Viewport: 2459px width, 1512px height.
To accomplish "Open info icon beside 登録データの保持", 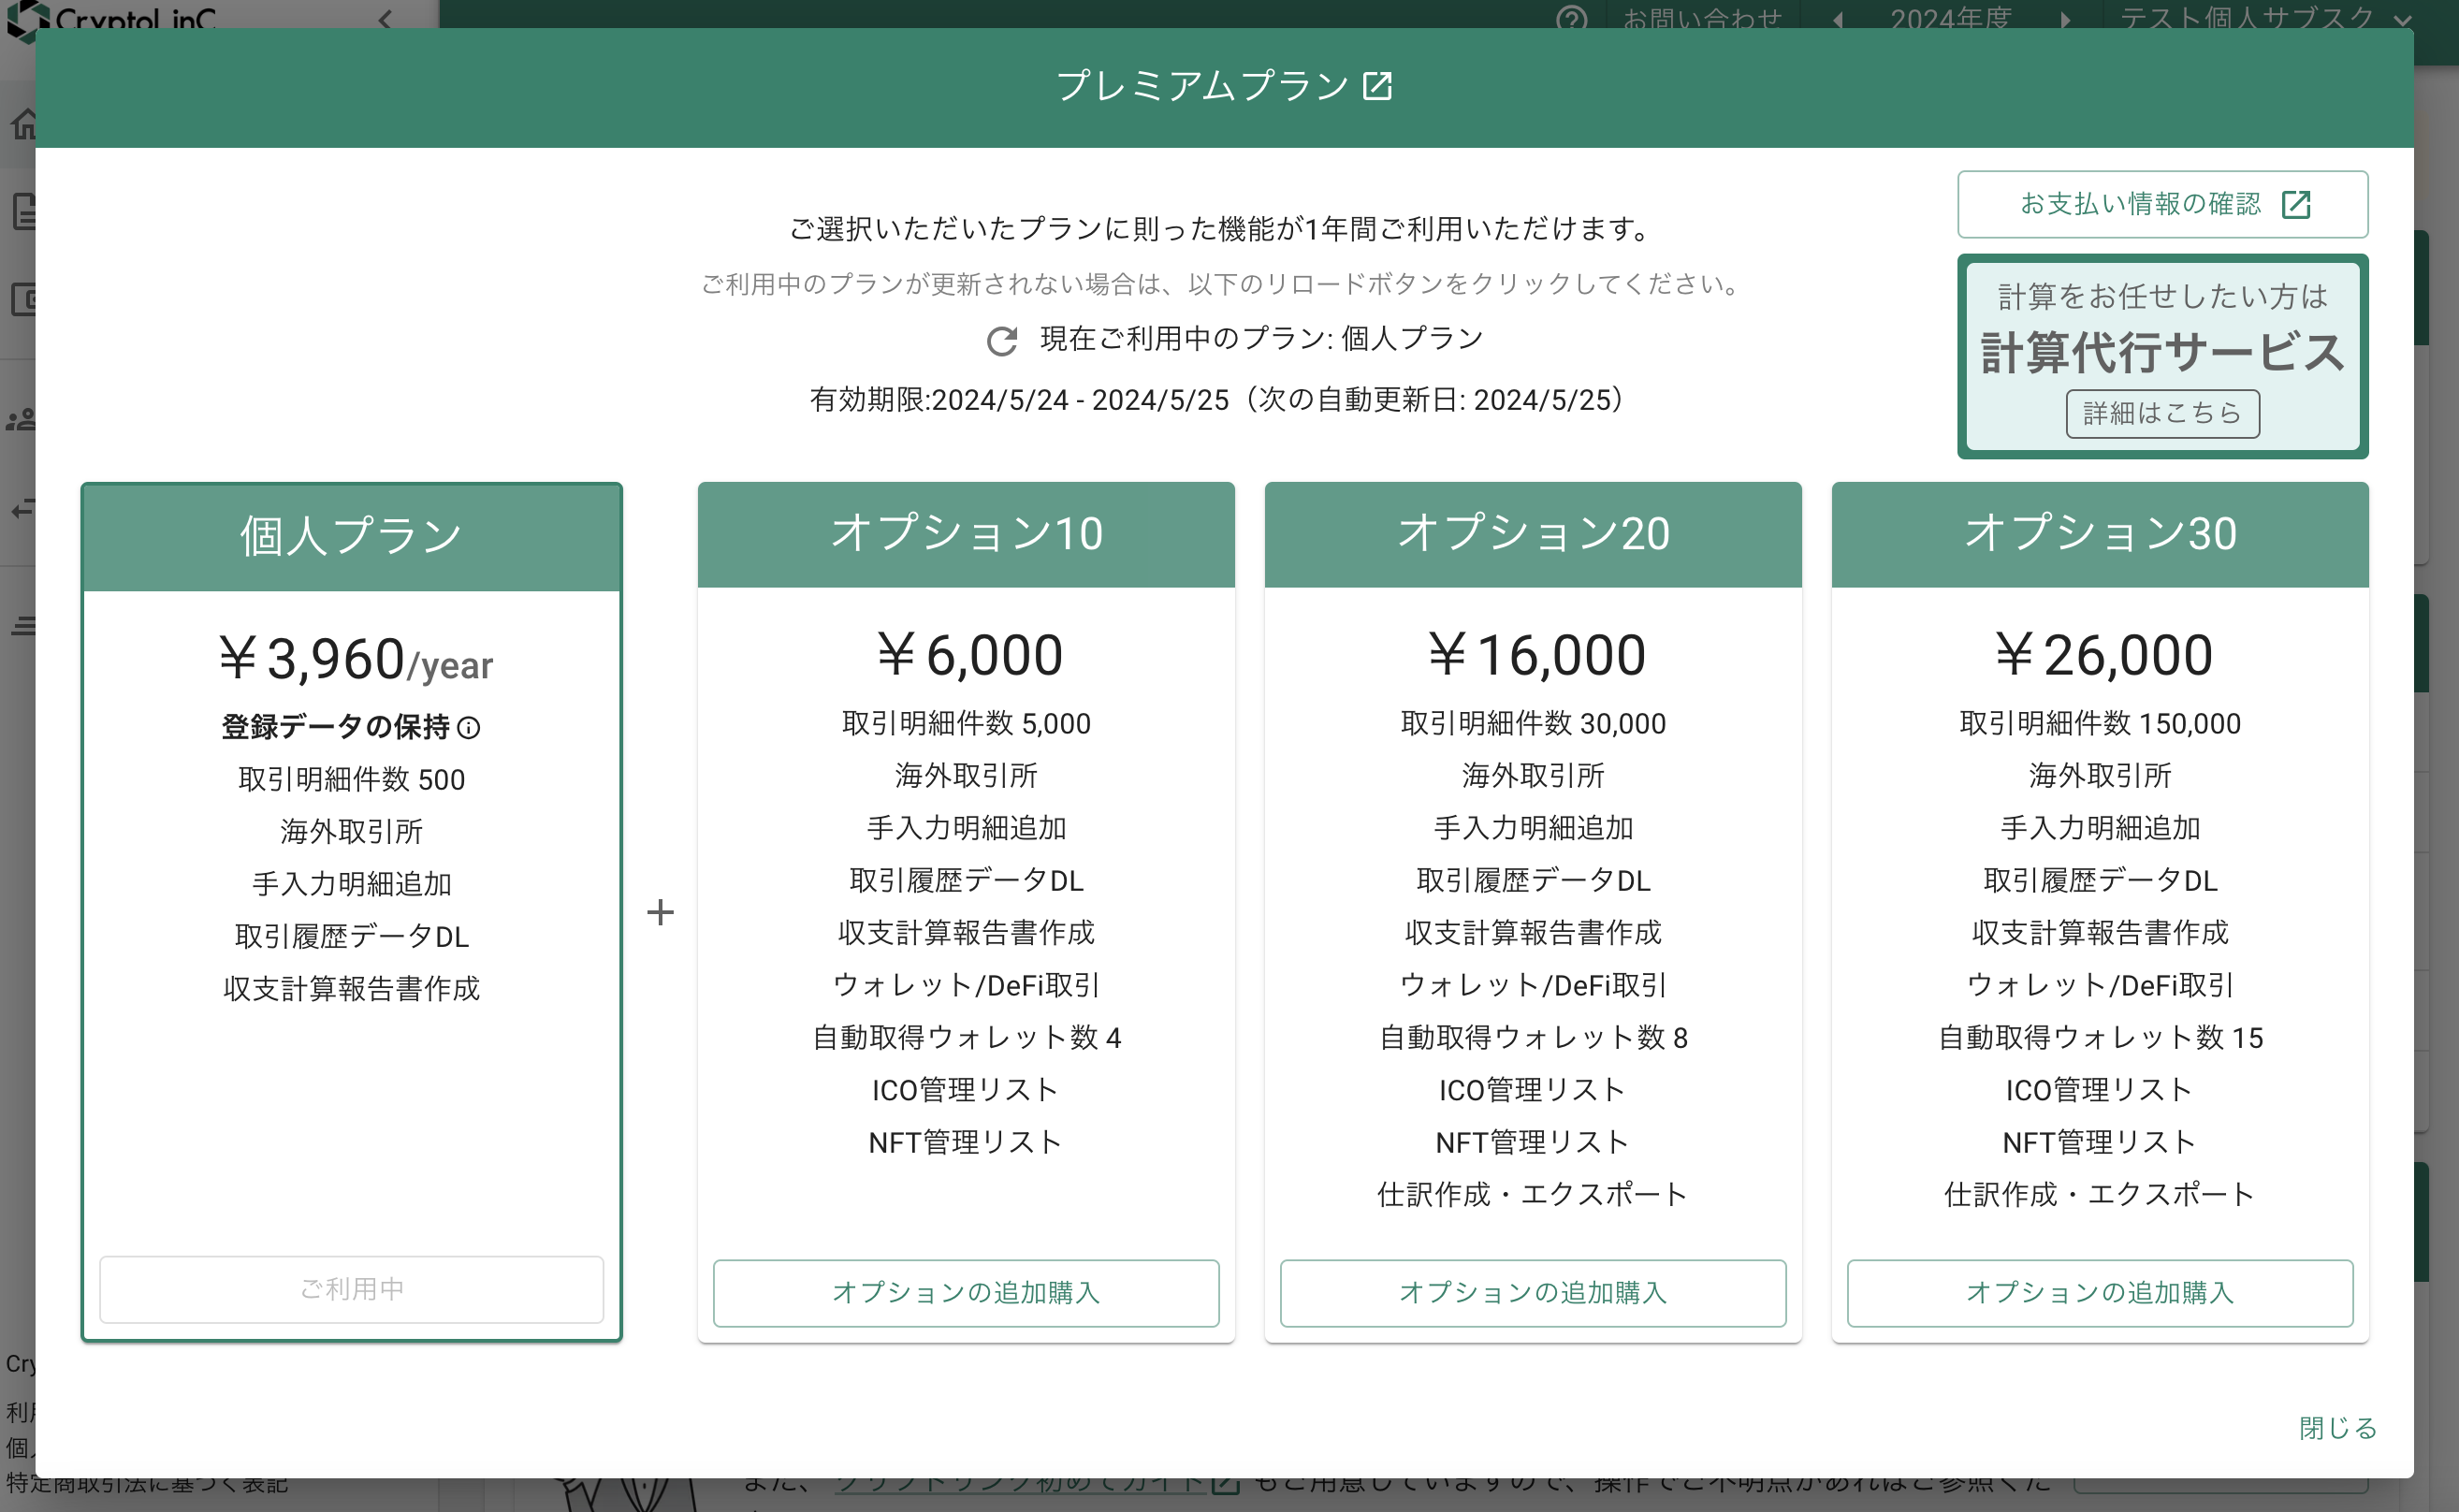I will (468, 728).
